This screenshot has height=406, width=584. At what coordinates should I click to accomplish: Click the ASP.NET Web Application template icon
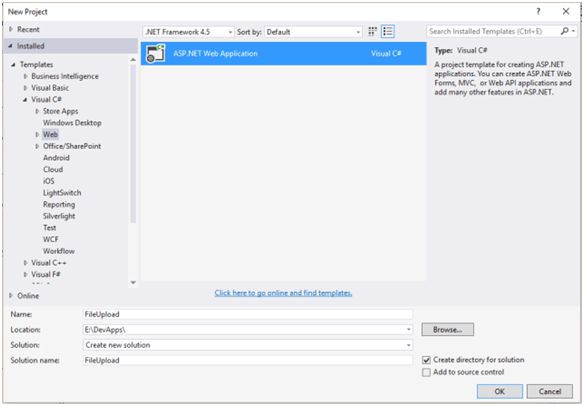point(156,53)
